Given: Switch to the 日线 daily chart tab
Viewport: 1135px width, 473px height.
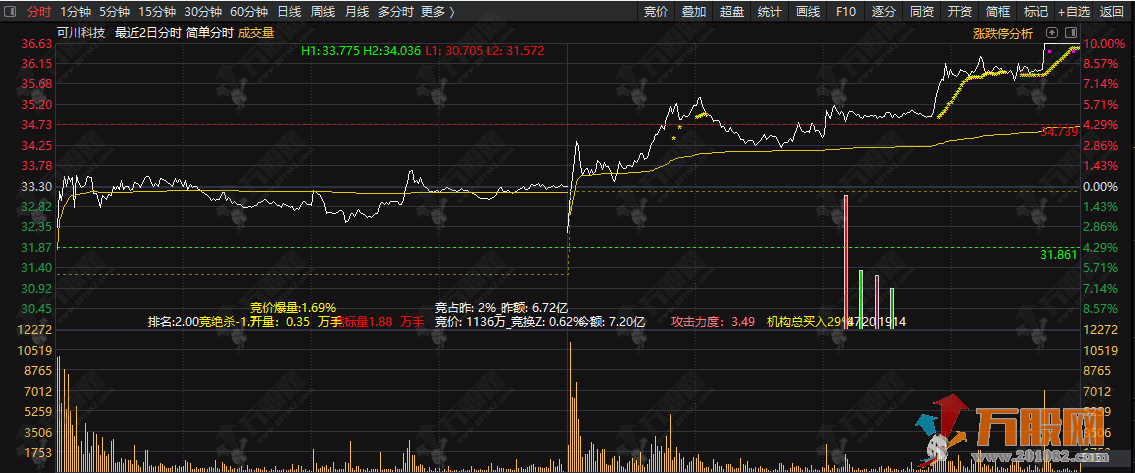Looking at the screenshot, I should (x=289, y=12).
